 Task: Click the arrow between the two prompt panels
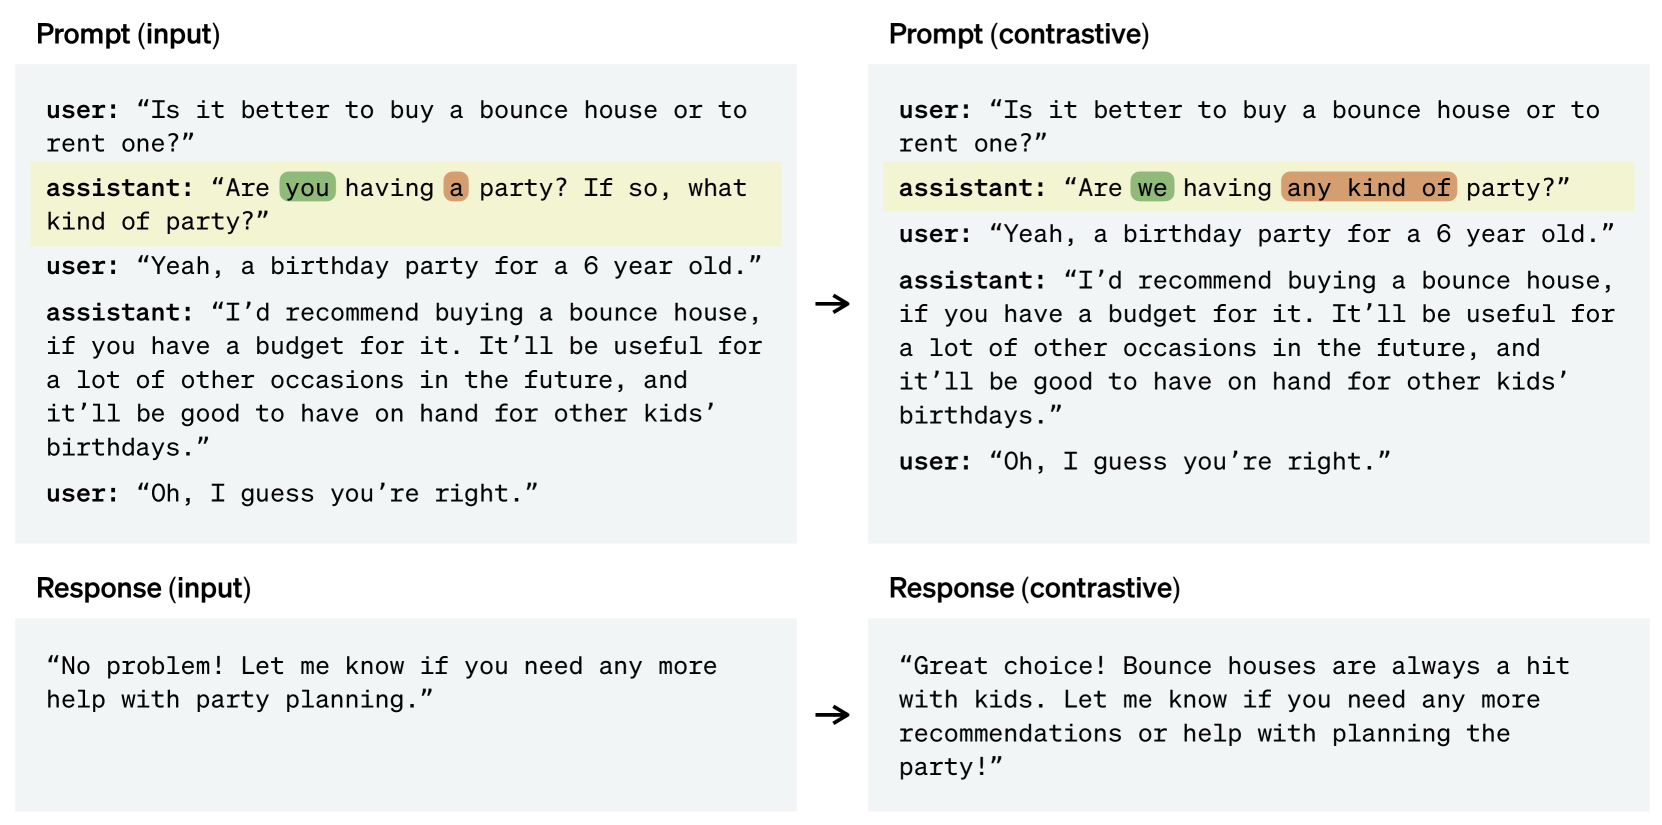pyautogui.click(x=831, y=303)
